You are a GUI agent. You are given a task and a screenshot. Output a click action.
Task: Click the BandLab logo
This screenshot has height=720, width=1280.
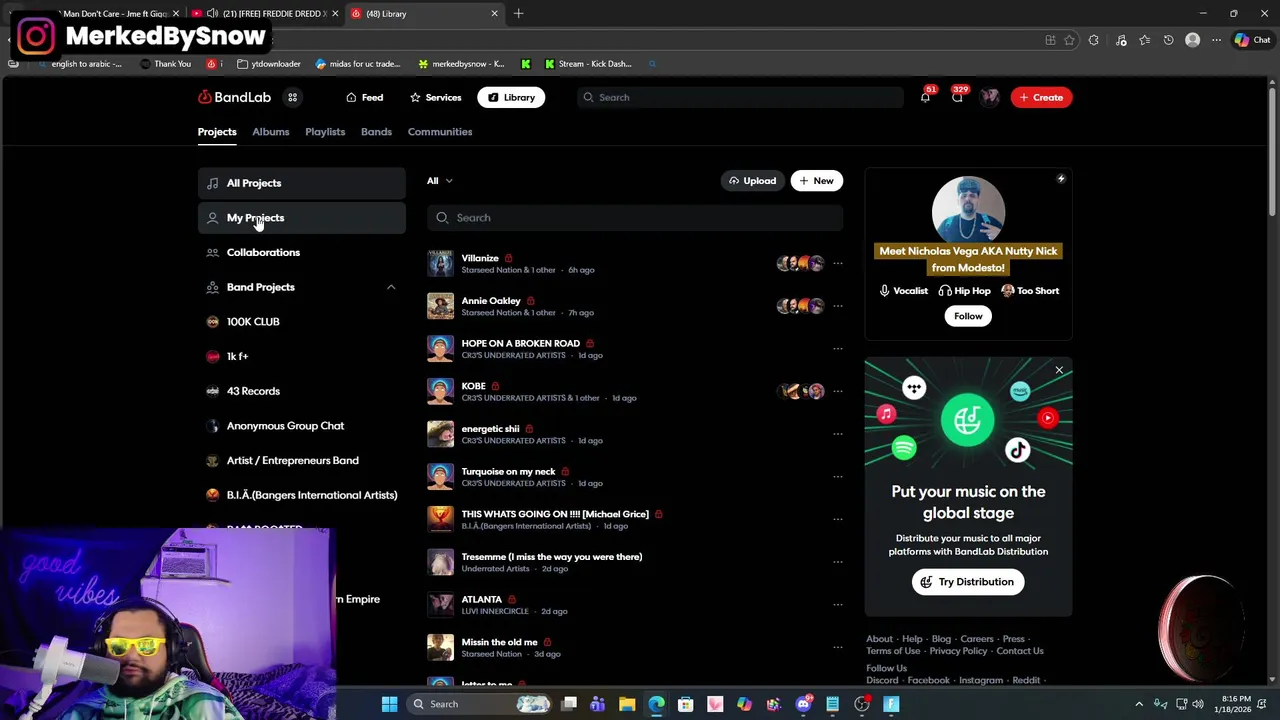coord(235,97)
